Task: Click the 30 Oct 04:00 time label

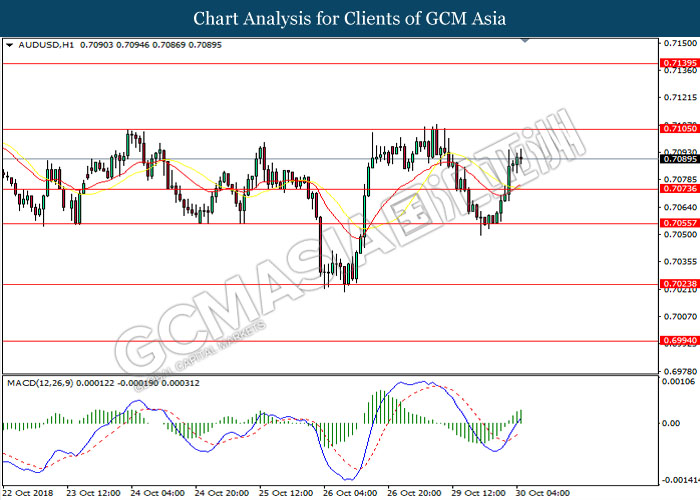Action: click(544, 493)
